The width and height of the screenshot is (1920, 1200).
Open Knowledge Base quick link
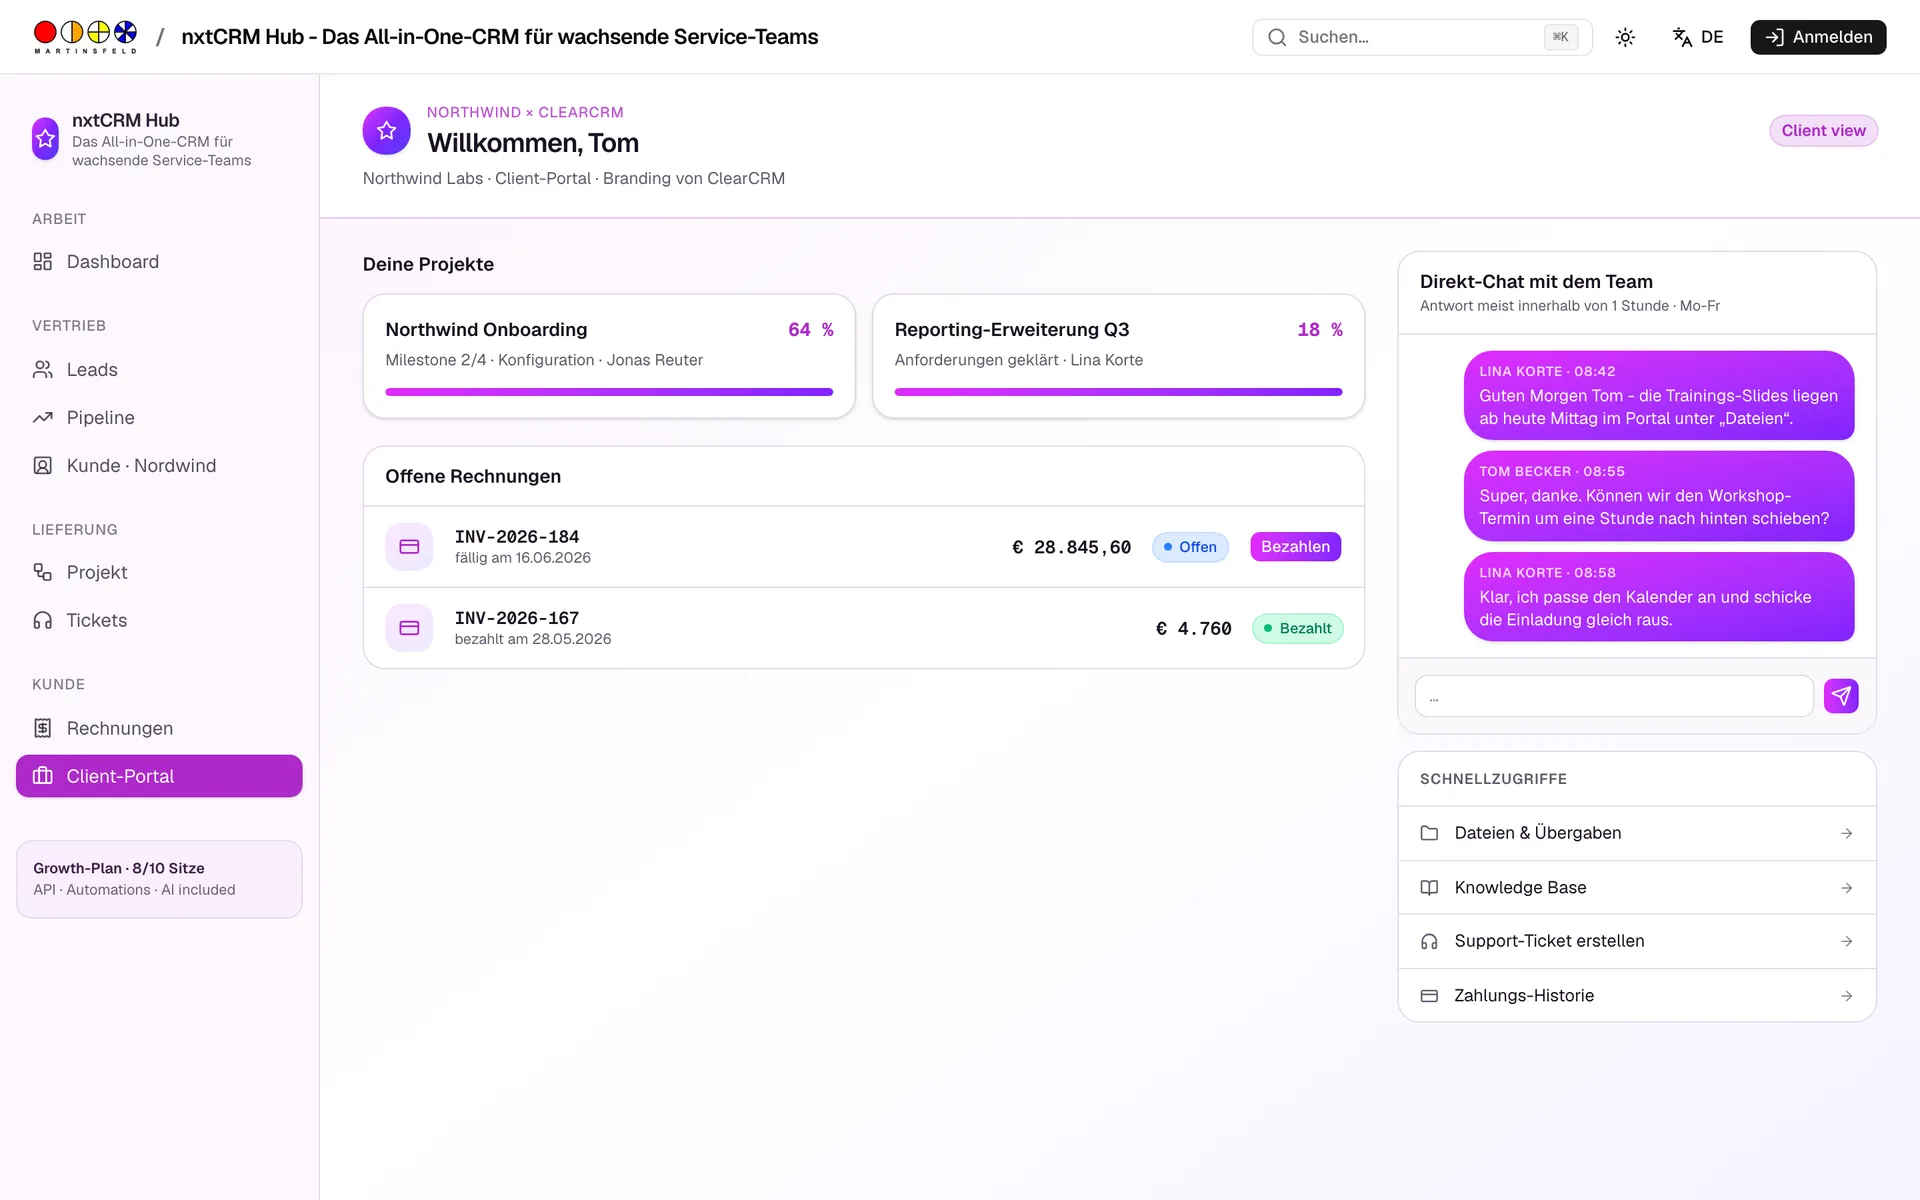point(1637,888)
